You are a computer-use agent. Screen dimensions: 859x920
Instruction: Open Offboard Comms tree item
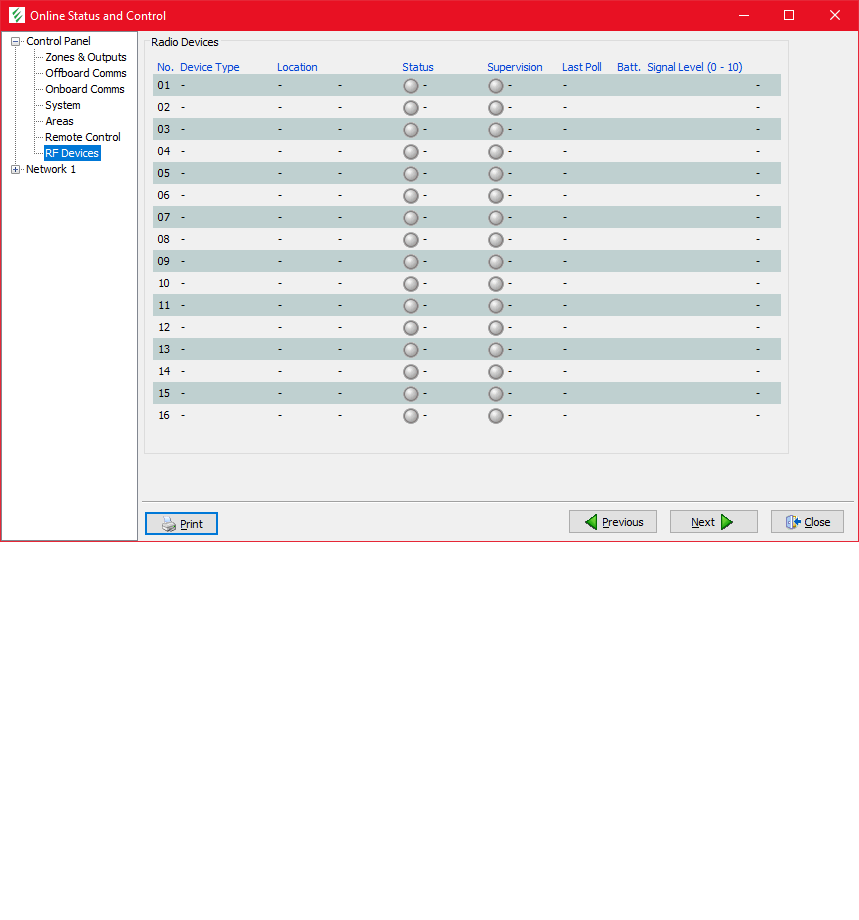pyautogui.click(x=85, y=74)
